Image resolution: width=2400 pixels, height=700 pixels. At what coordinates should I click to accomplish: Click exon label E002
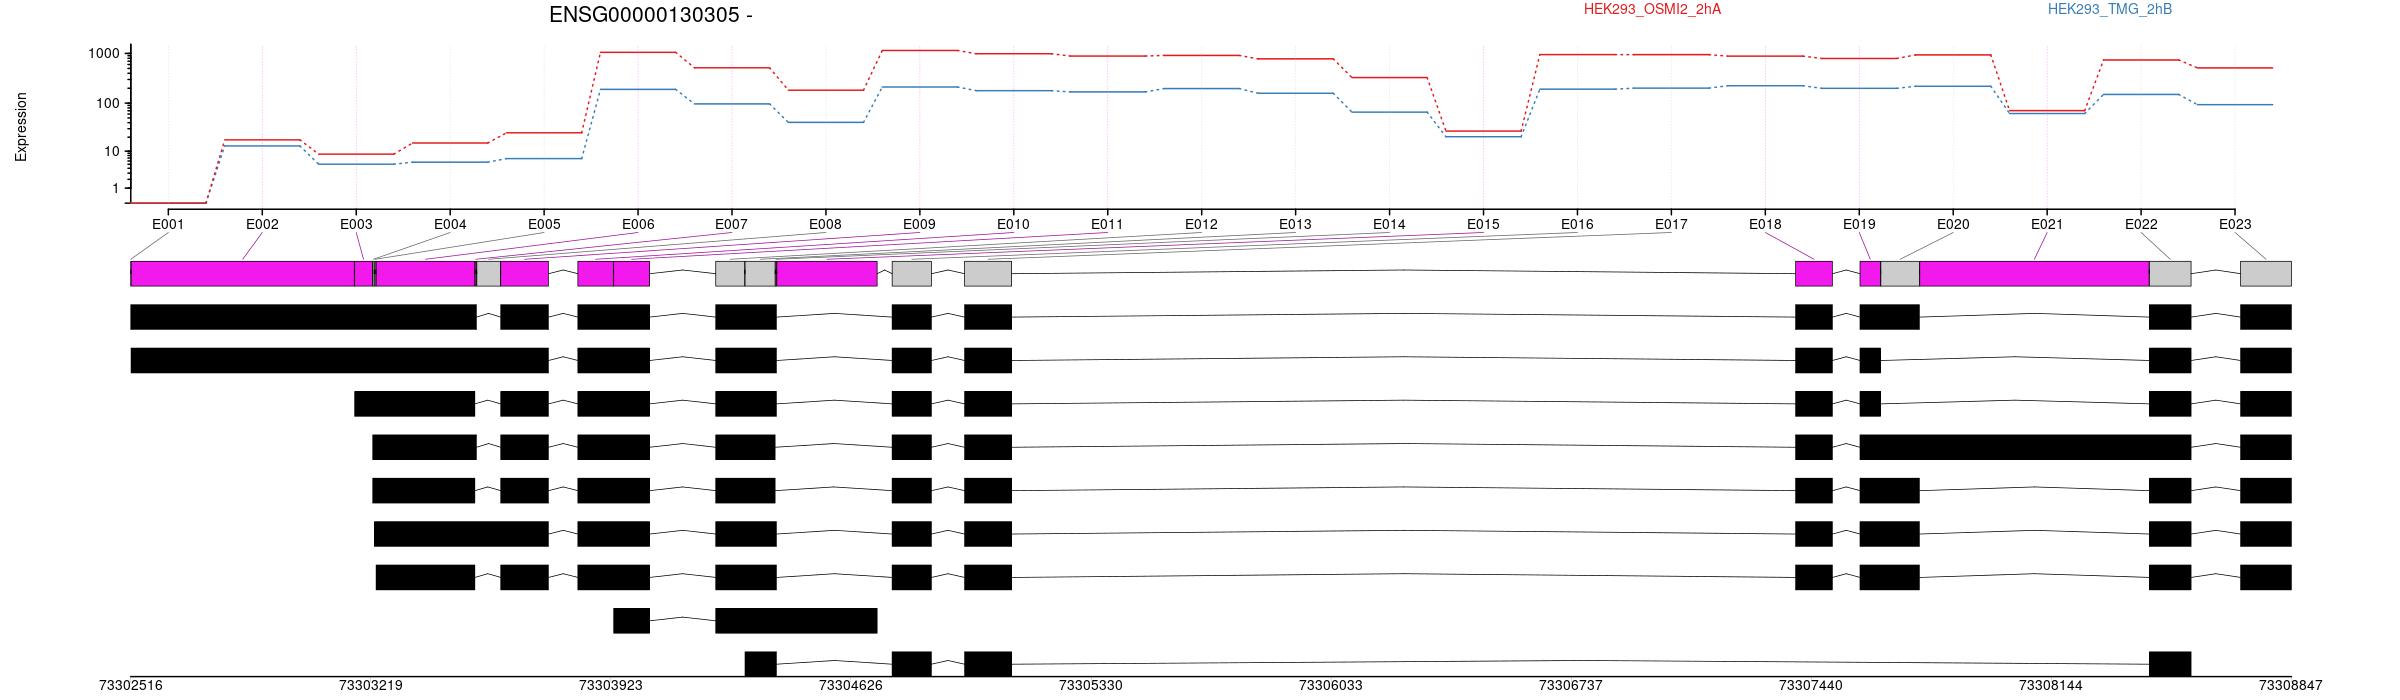click(x=262, y=224)
